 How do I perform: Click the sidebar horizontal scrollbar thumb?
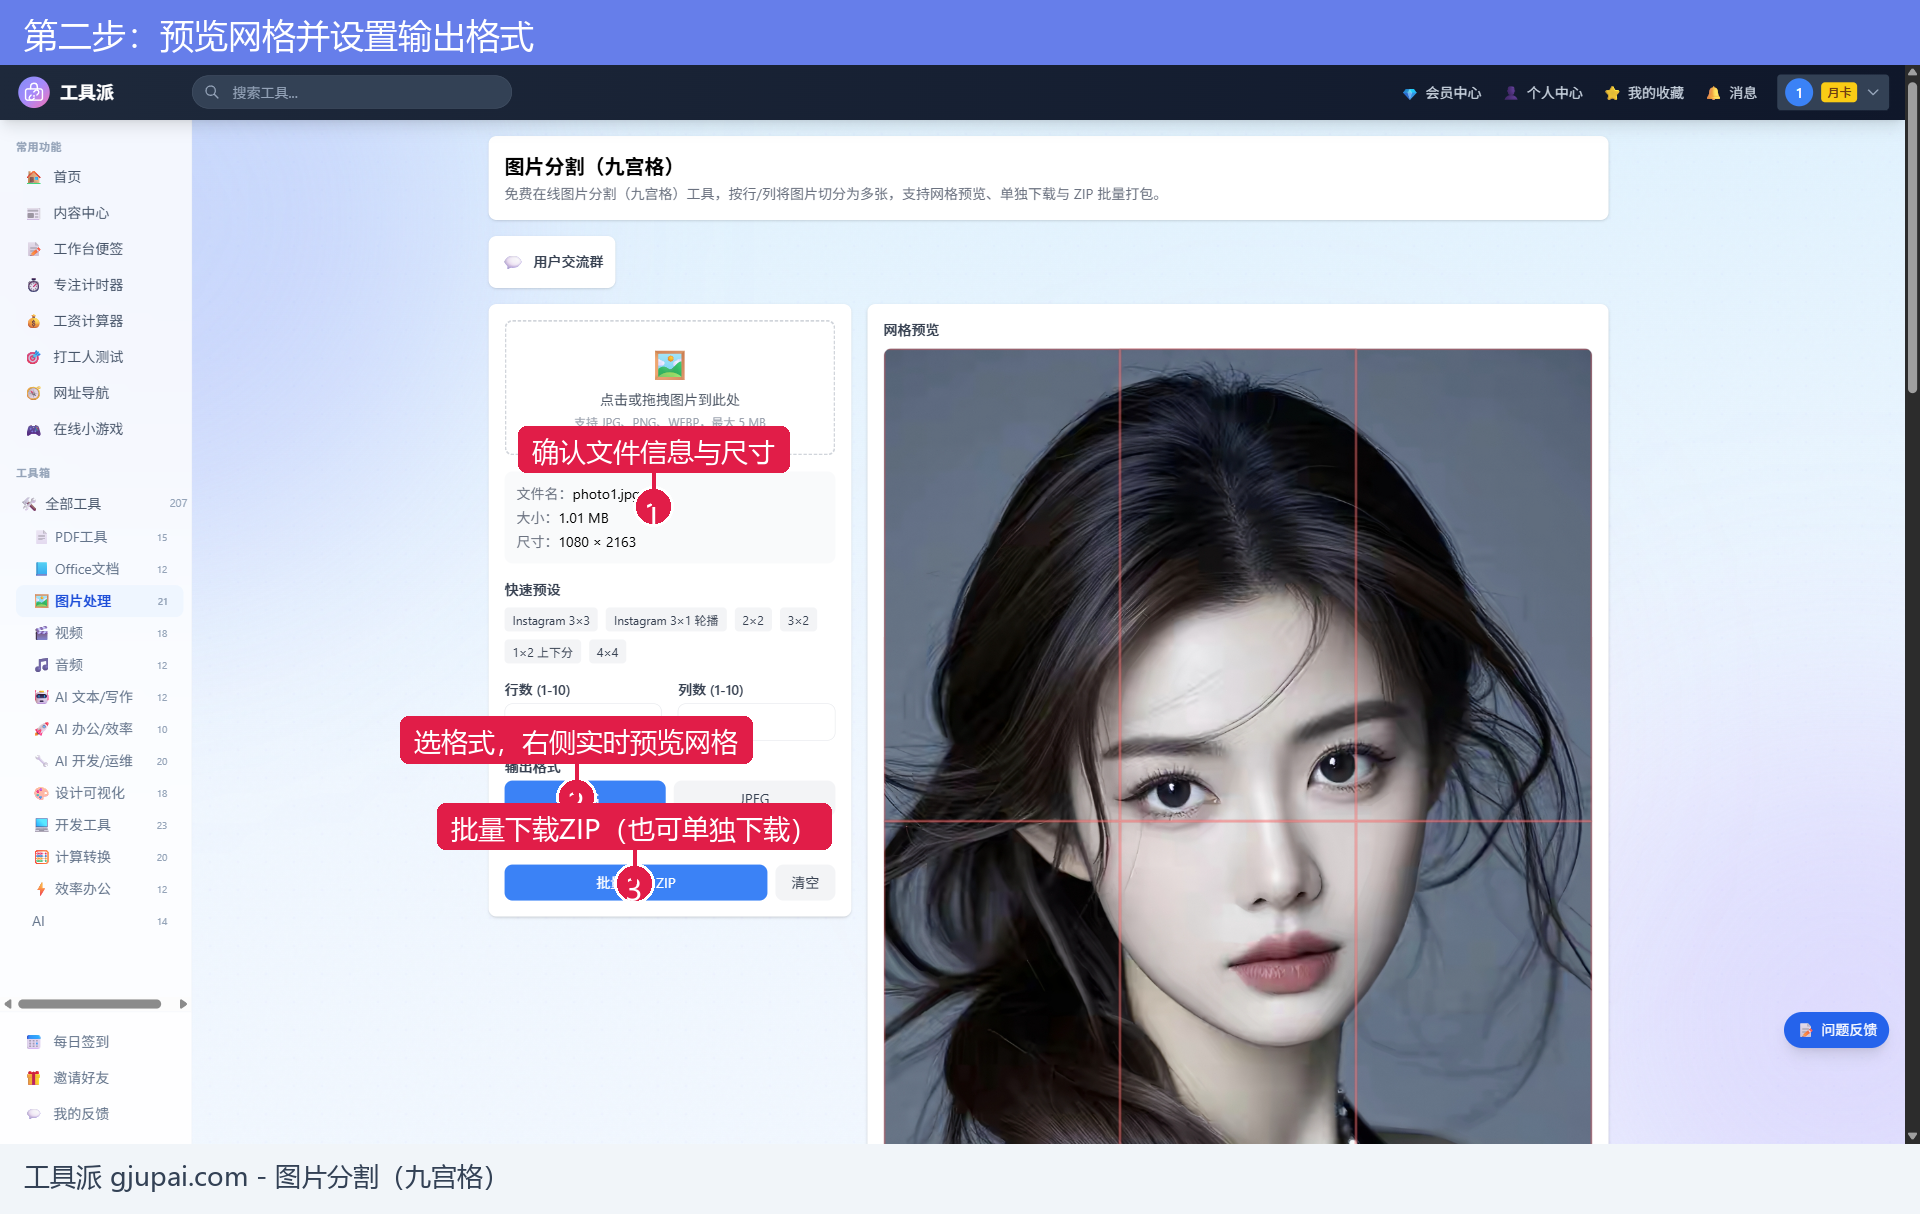pyautogui.click(x=90, y=1004)
